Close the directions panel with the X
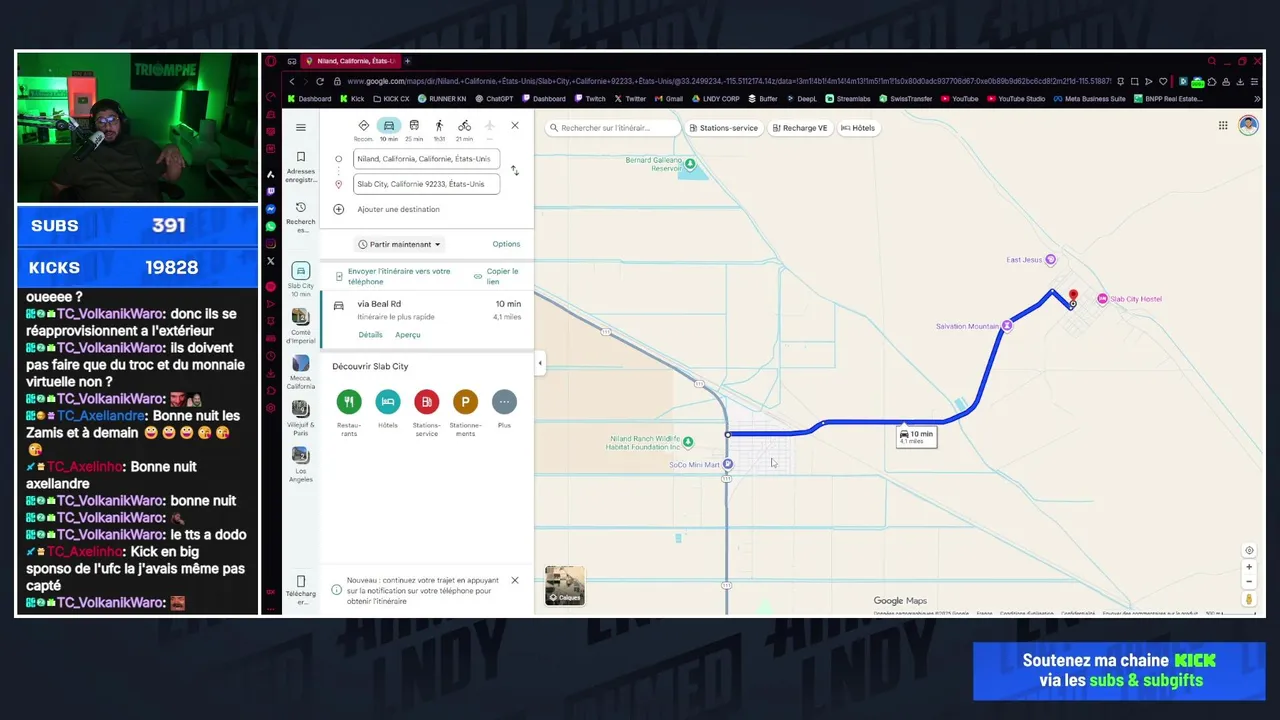 pos(515,125)
